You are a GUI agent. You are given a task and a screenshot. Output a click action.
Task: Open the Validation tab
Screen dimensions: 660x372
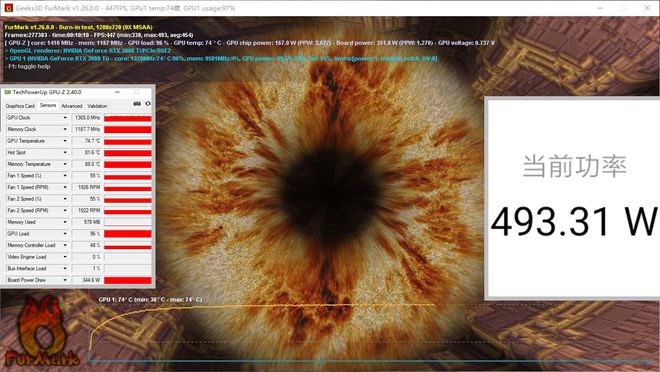pyautogui.click(x=97, y=106)
